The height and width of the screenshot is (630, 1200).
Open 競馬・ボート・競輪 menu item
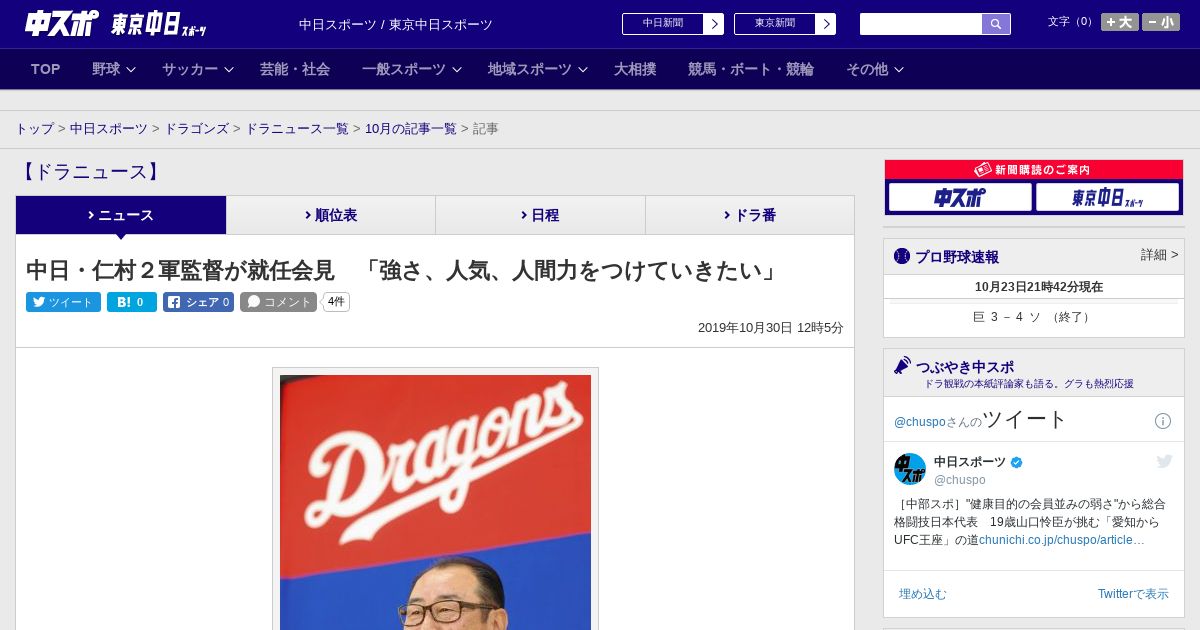pyautogui.click(x=751, y=69)
